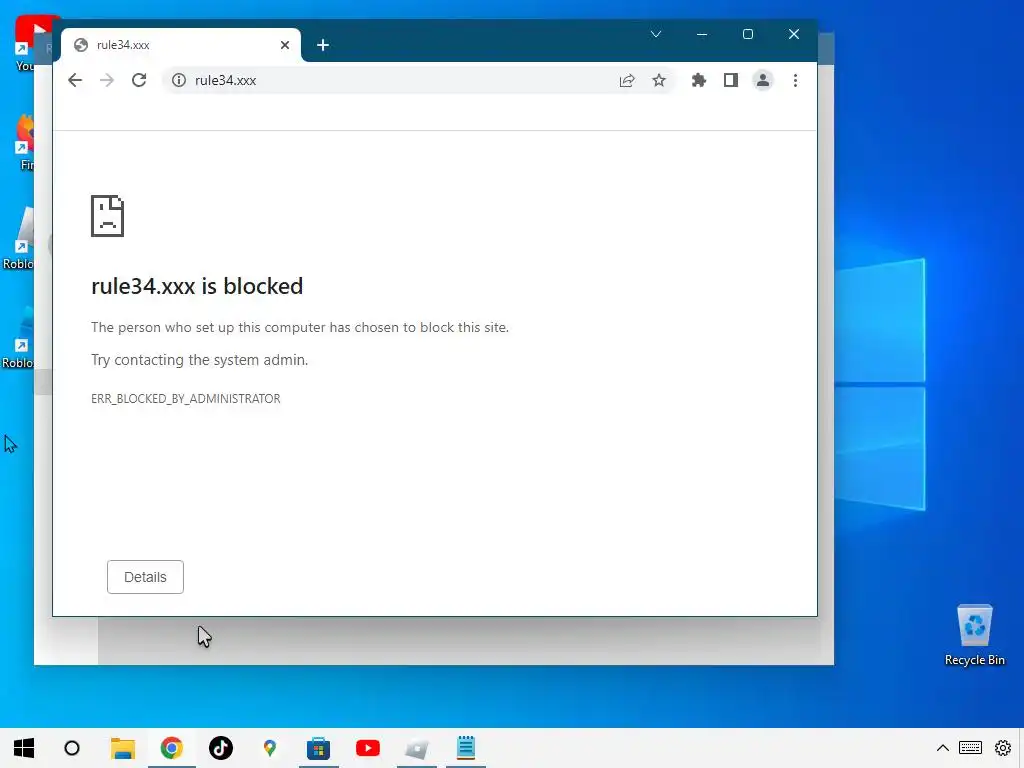Bookmark this tab with the star

point(659,80)
